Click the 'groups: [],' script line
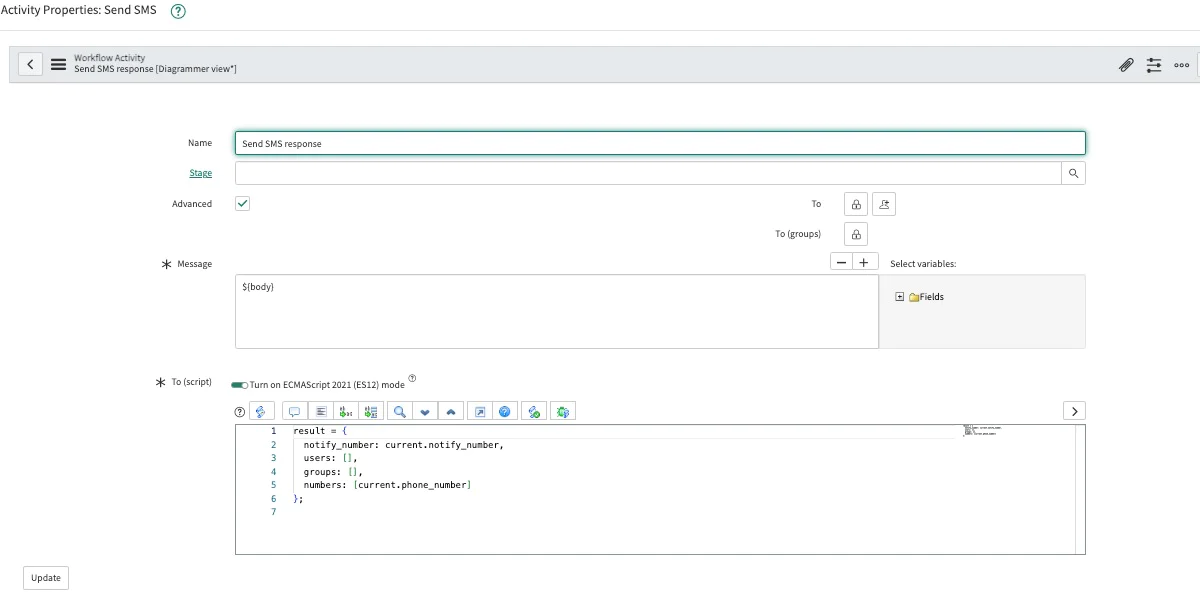The height and width of the screenshot is (596, 1200). pyautogui.click(x=334, y=471)
